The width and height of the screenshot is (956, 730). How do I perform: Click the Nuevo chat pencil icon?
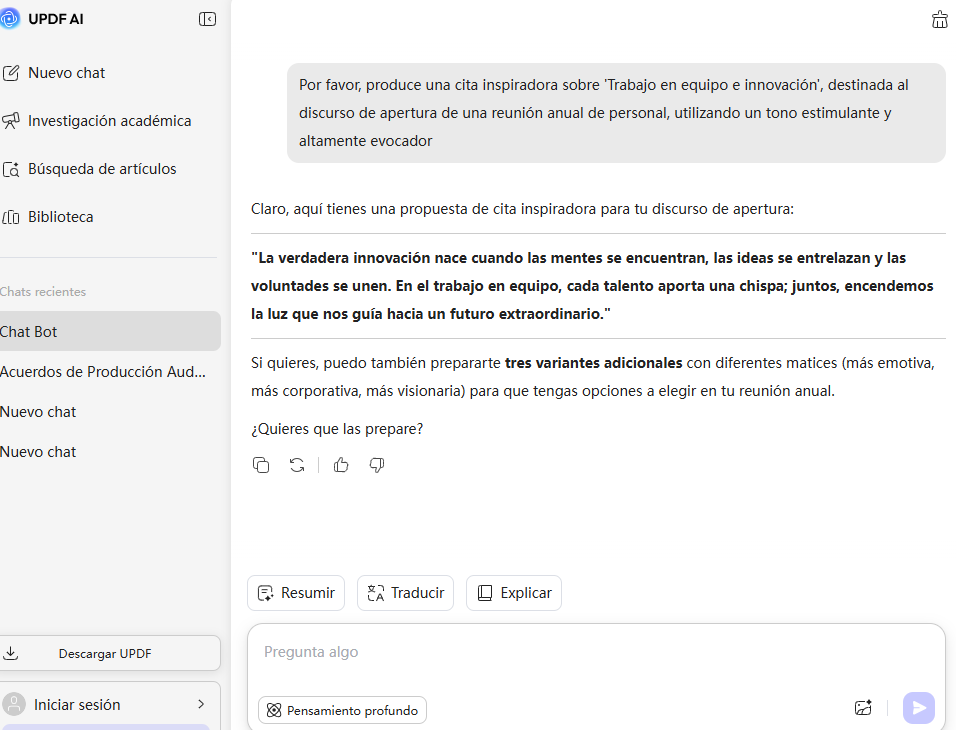click(x=10, y=73)
